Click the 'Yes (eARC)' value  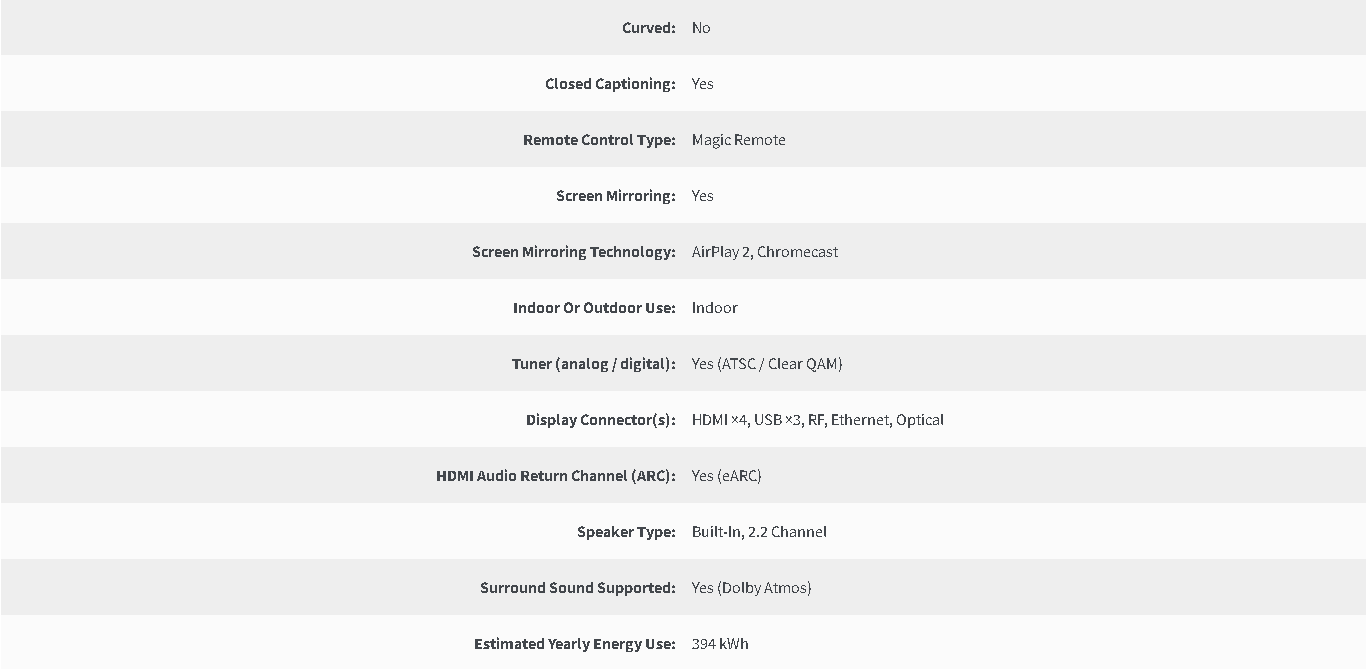click(x=727, y=476)
